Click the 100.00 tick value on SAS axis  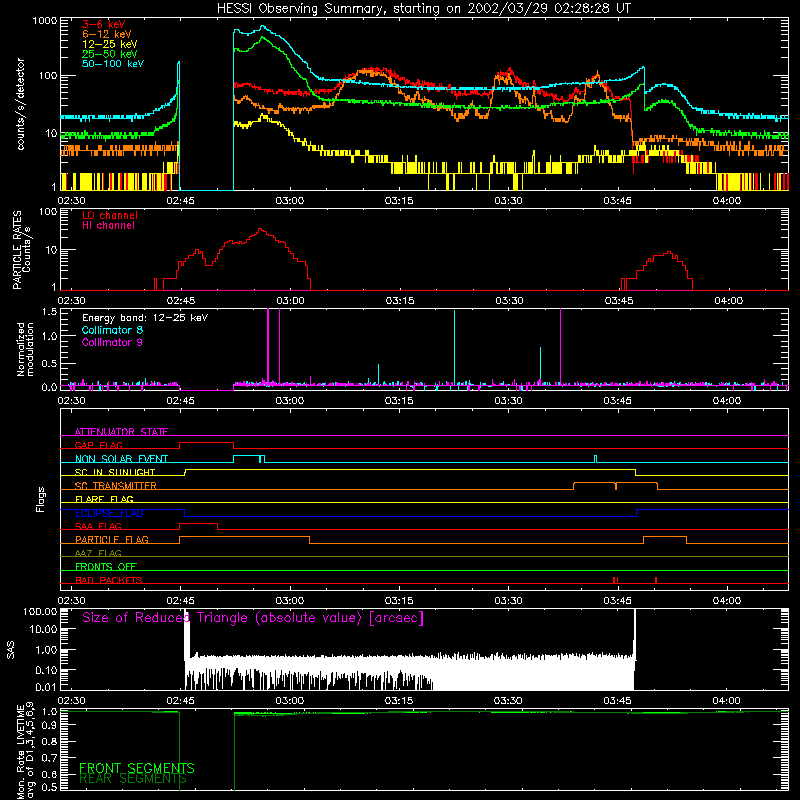click(x=40, y=611)
